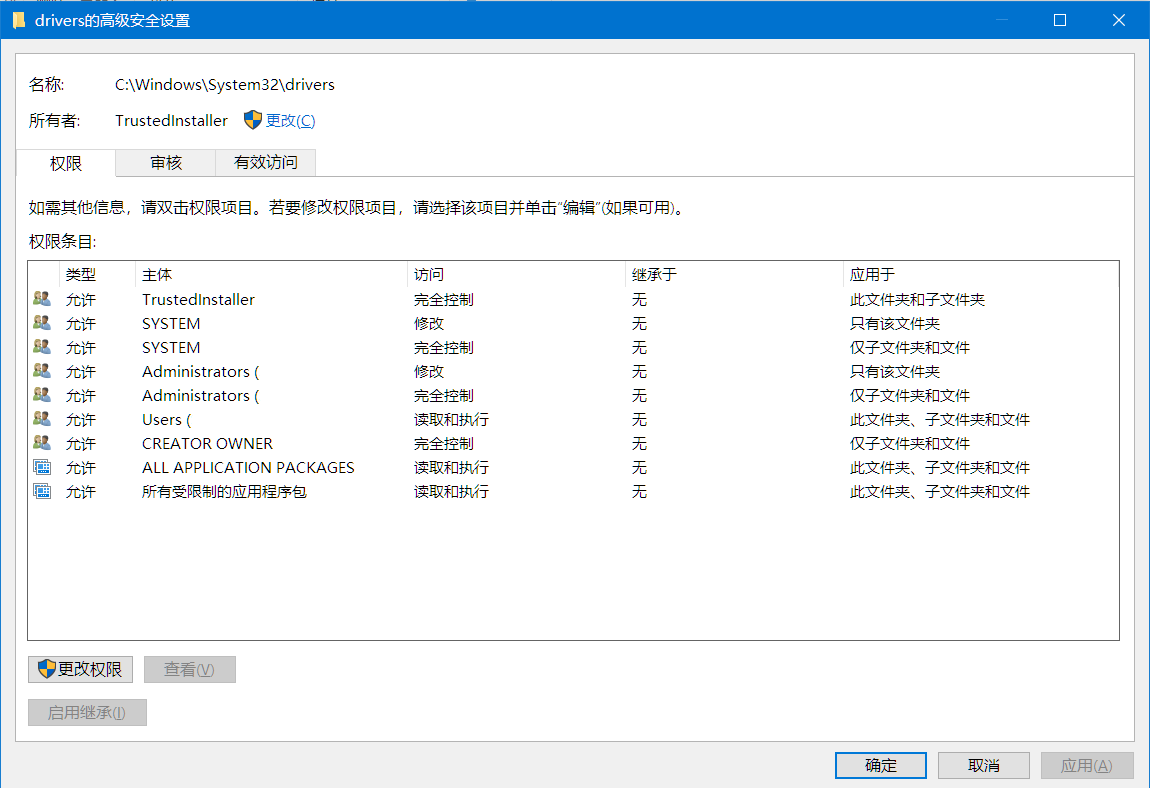Click the 启用继承 button
The image size is (1150, 788).
[87, 712]
